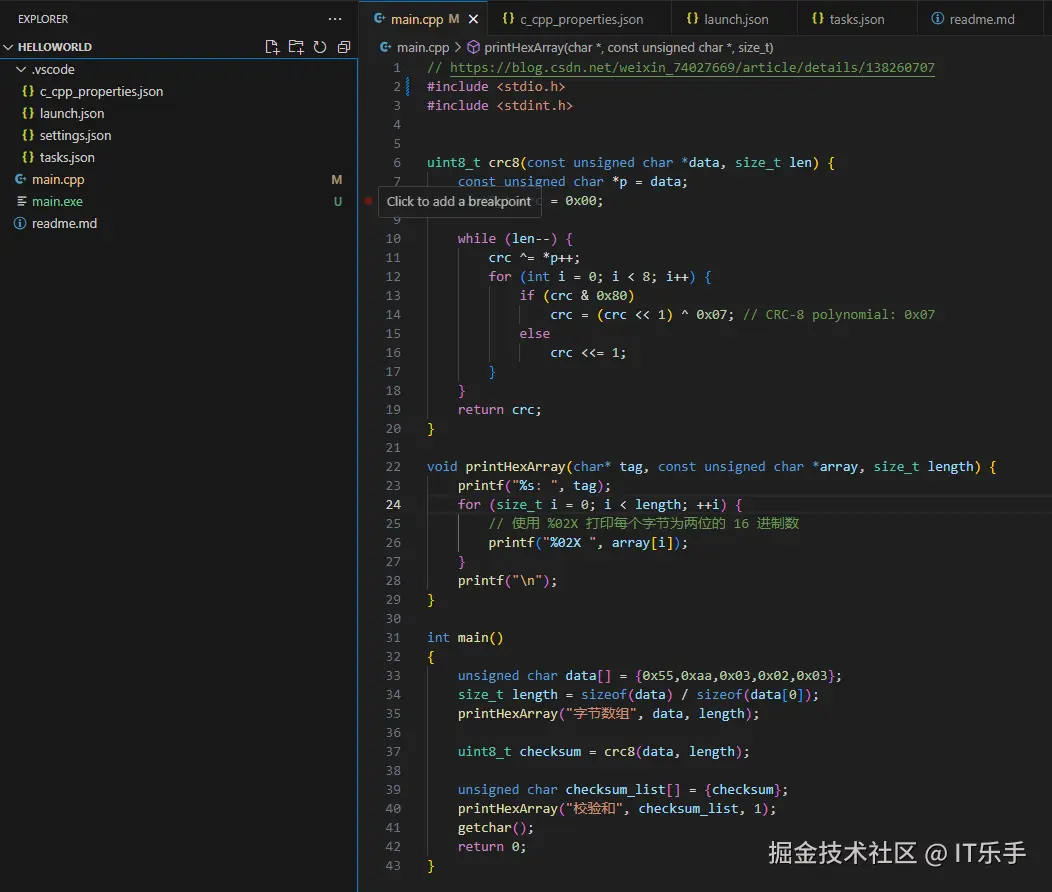
Task: Click the braces icon on tasks.json tab
Action: click(x=818, y=19)
